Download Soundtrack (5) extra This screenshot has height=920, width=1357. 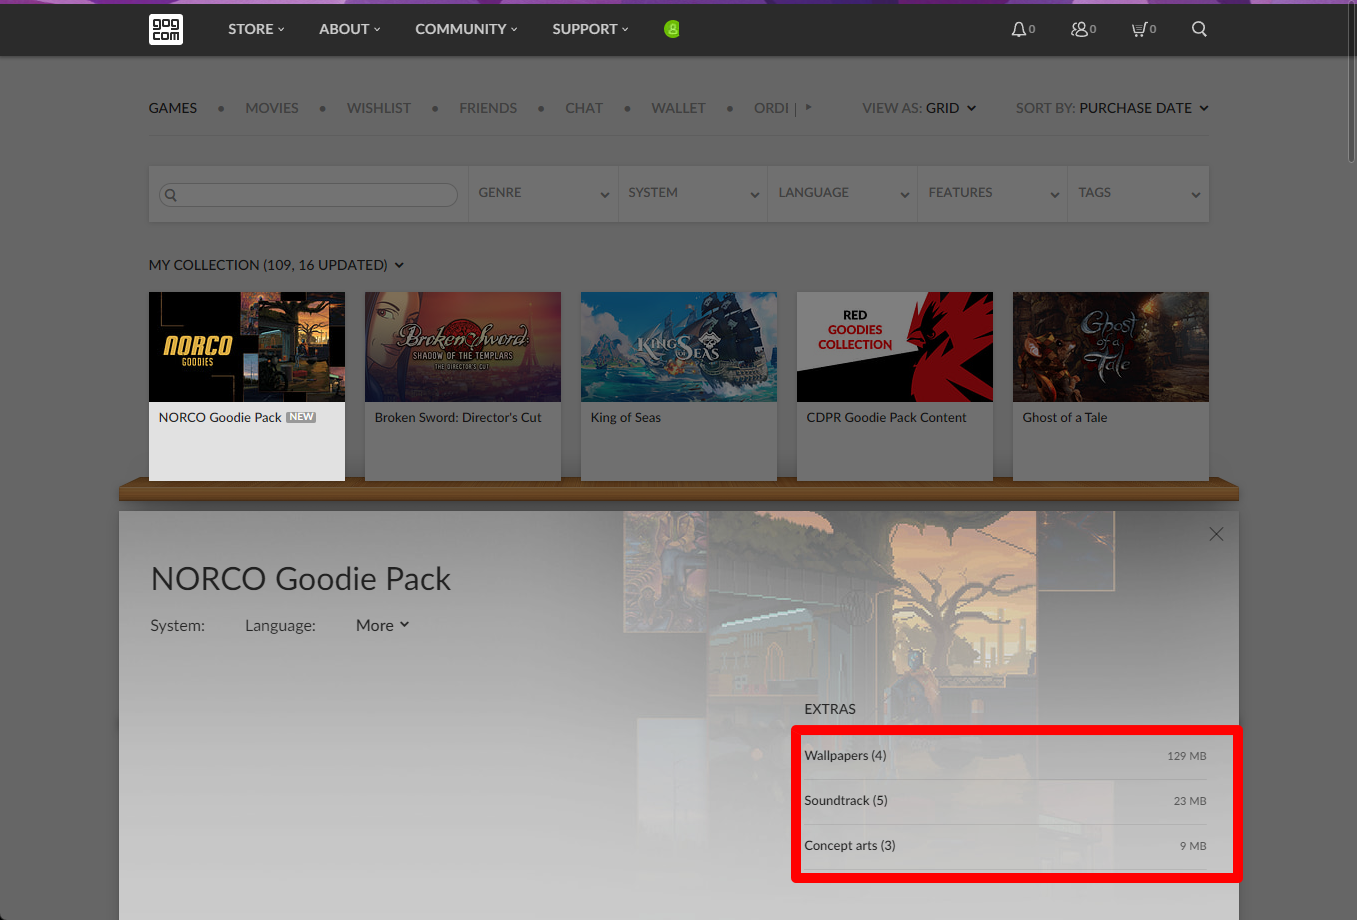(x=1005, y=801)
